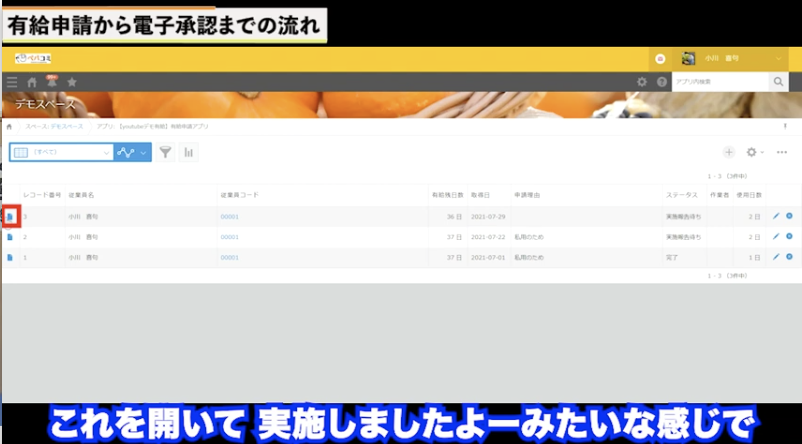Open the three-dots more options menu
802x444 pixels.
pyautogui.click(x=782, y=152)
